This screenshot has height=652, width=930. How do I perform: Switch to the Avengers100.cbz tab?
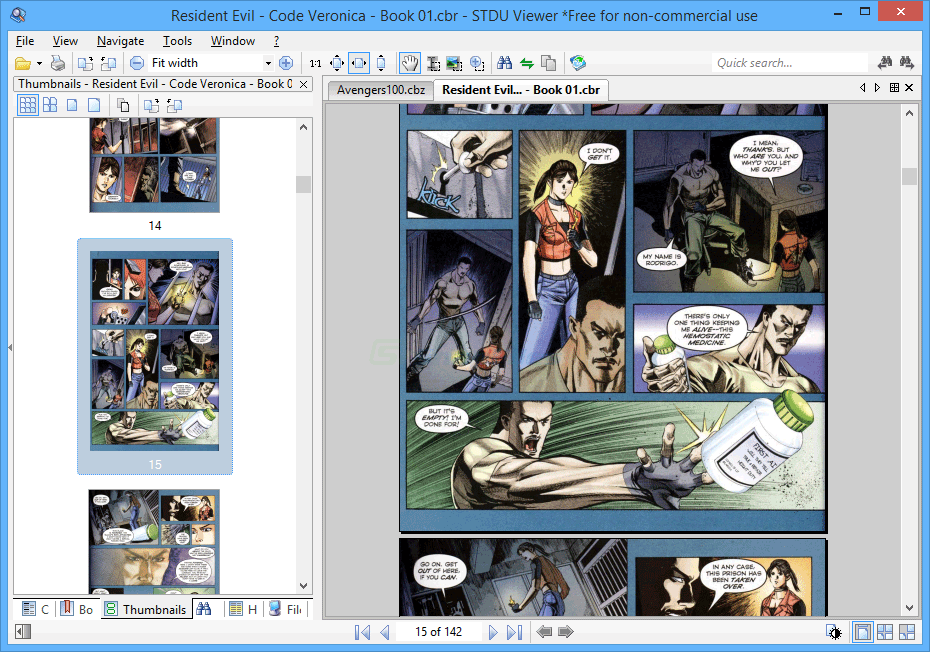379,90
